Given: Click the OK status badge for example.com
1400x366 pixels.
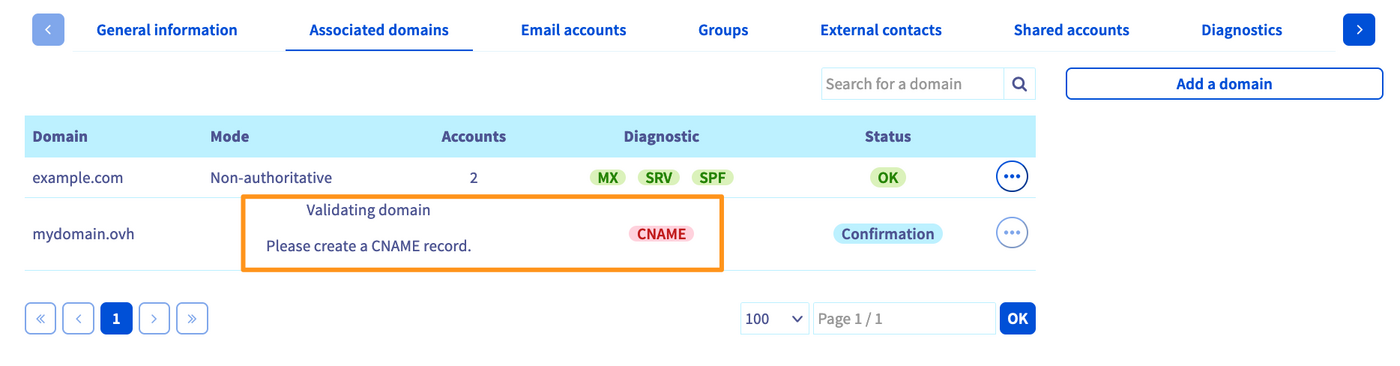Looking at the screenshot, I should pos(887,178).
